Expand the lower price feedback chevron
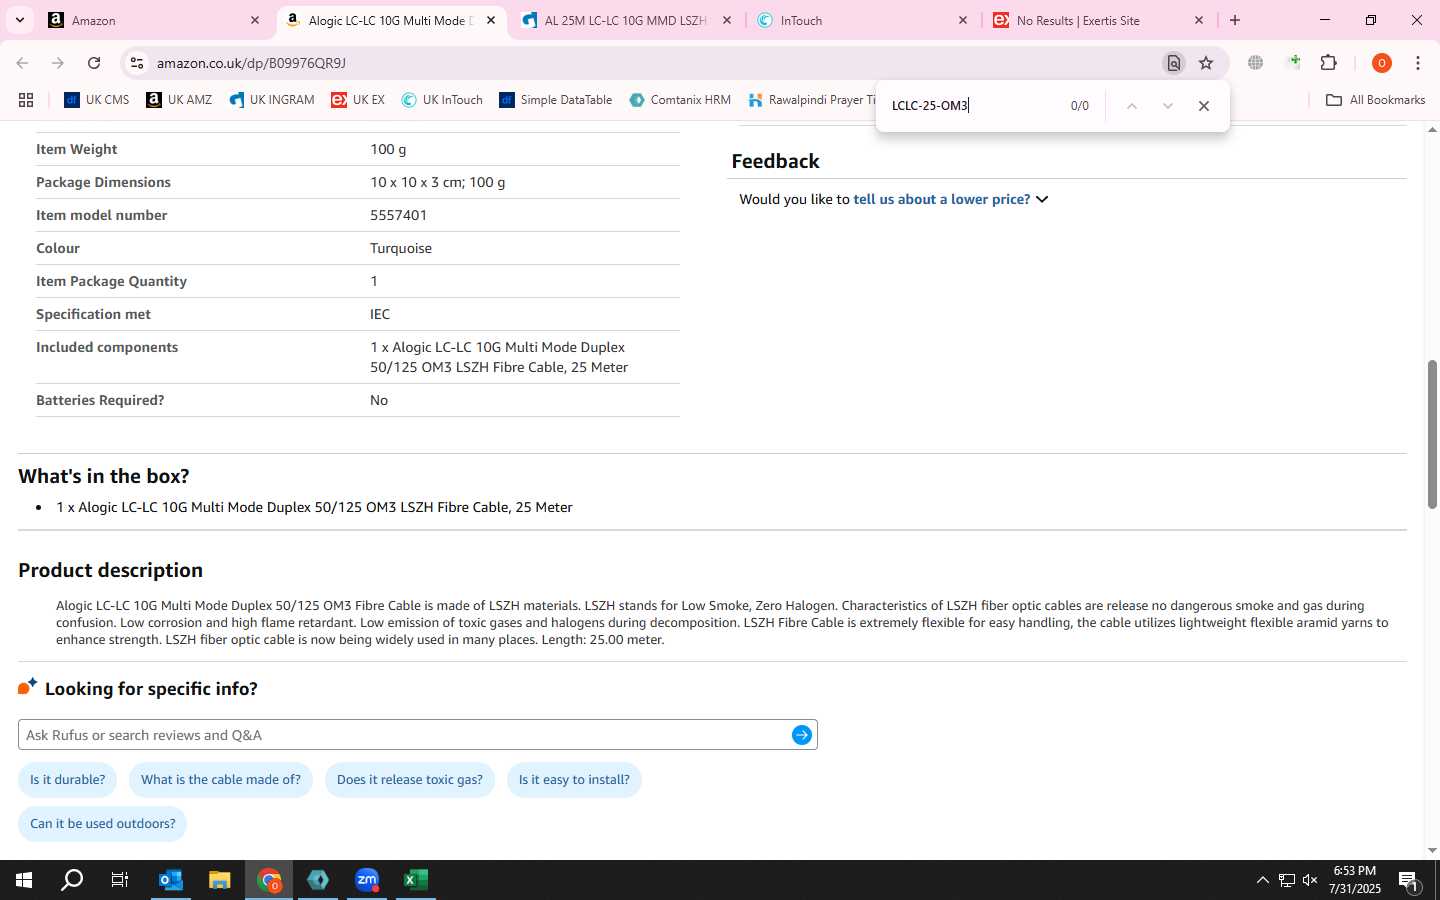 click(x=1042, y=199)
